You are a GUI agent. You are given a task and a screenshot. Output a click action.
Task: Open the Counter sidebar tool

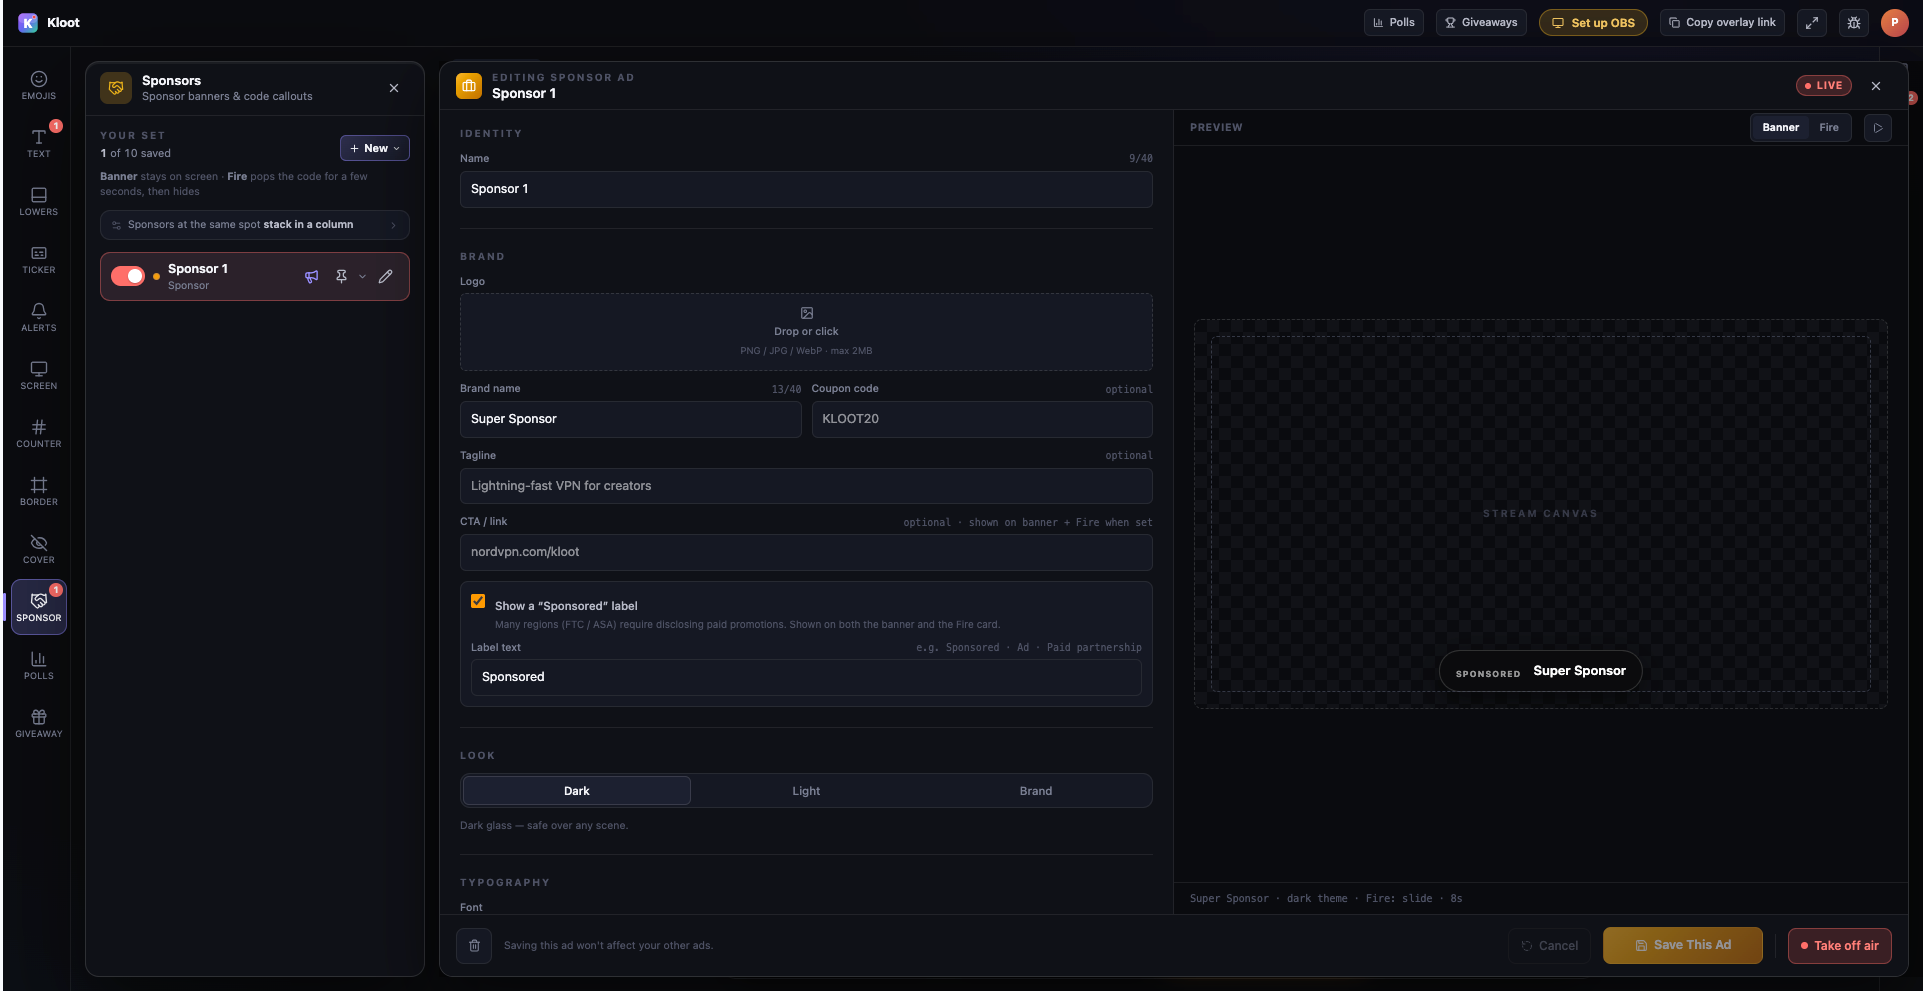(x=39, y=433)
